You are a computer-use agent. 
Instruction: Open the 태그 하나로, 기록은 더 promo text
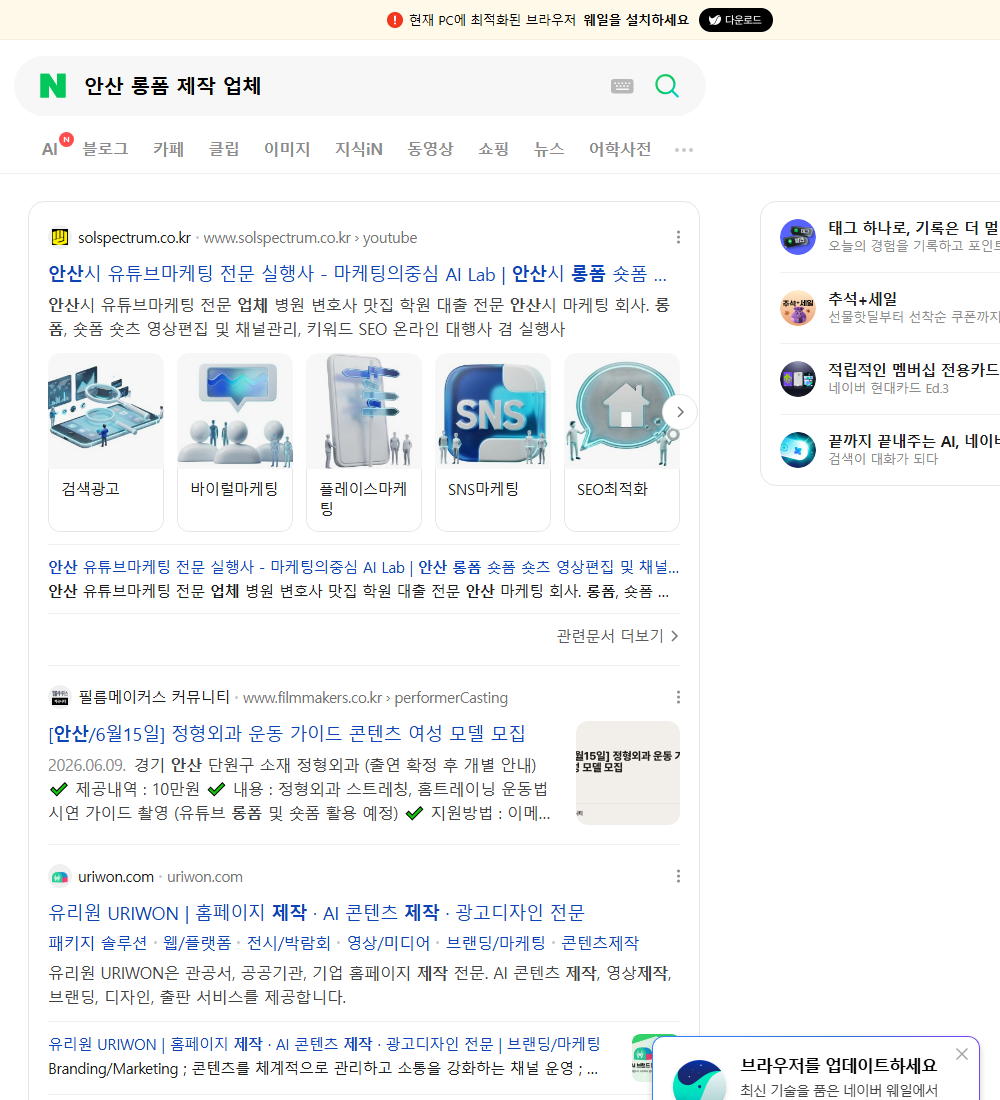914,228
